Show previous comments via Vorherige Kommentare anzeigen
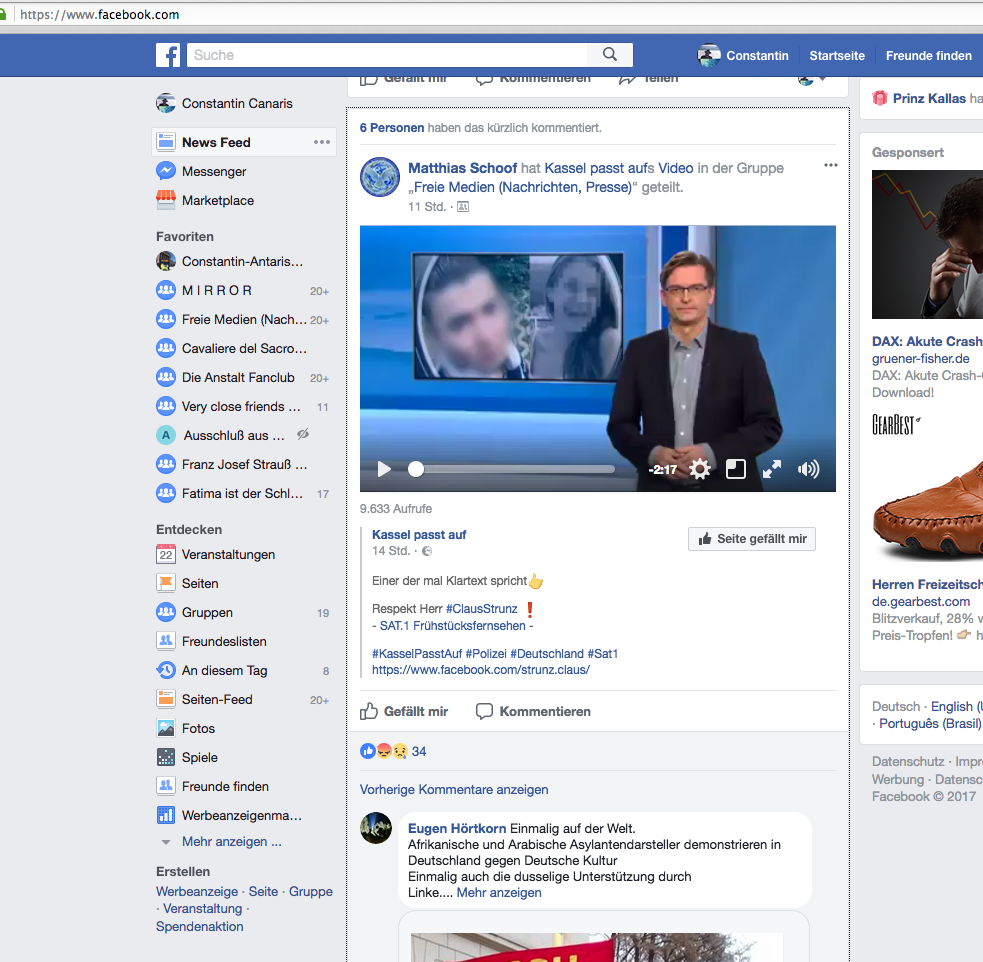This screenshot has width=983, height=962. tap(454, 789)
